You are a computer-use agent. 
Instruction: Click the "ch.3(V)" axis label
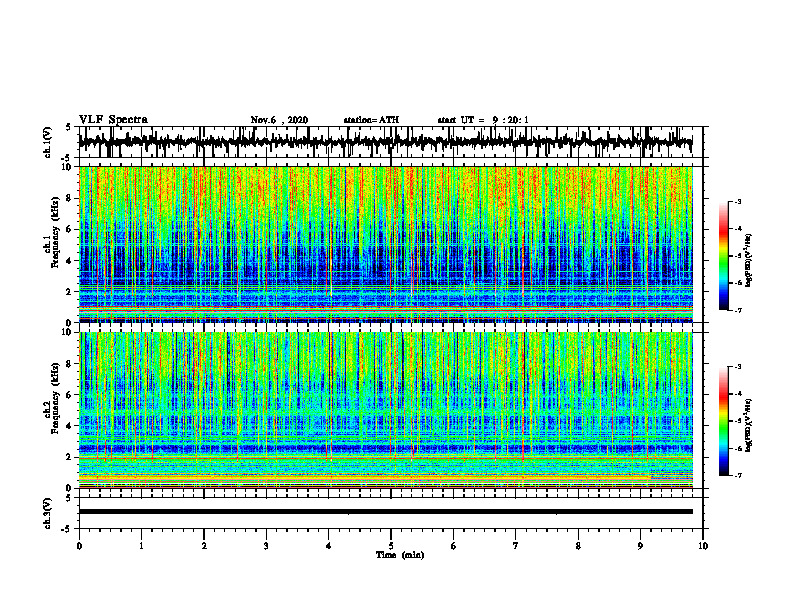[48, 513]
